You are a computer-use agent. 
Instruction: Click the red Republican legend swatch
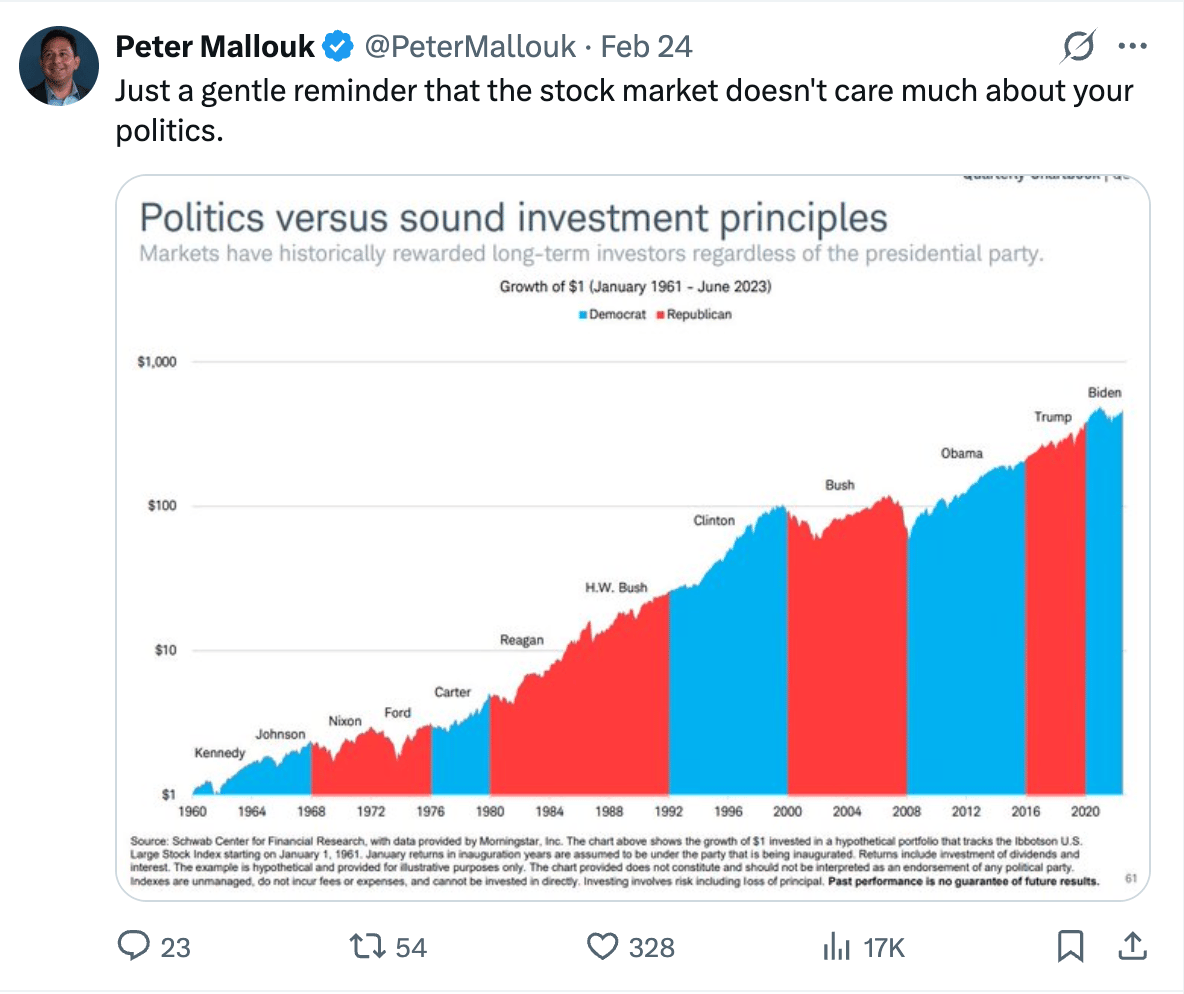point(660,315)
